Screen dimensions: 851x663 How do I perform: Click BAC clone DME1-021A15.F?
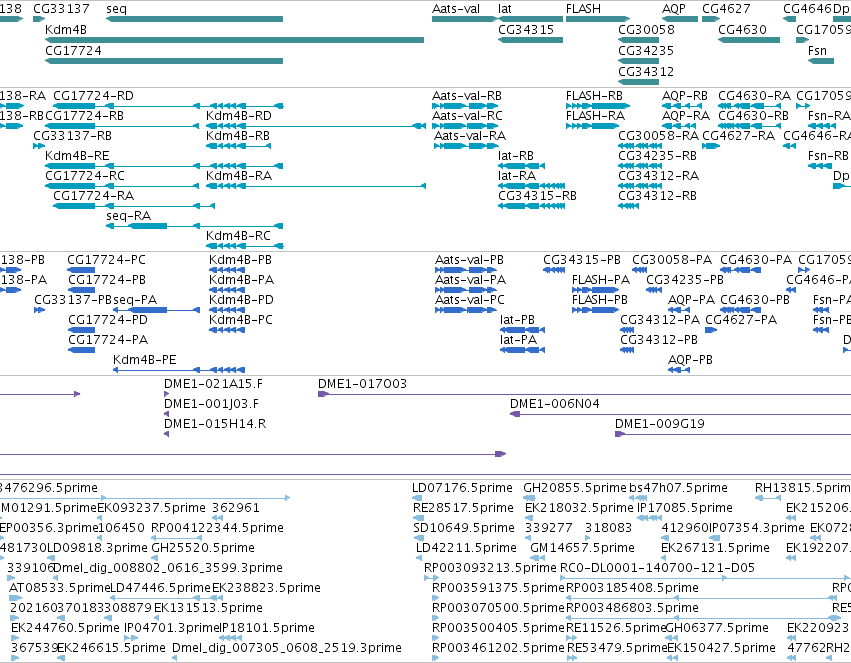(x=213, y=384)
